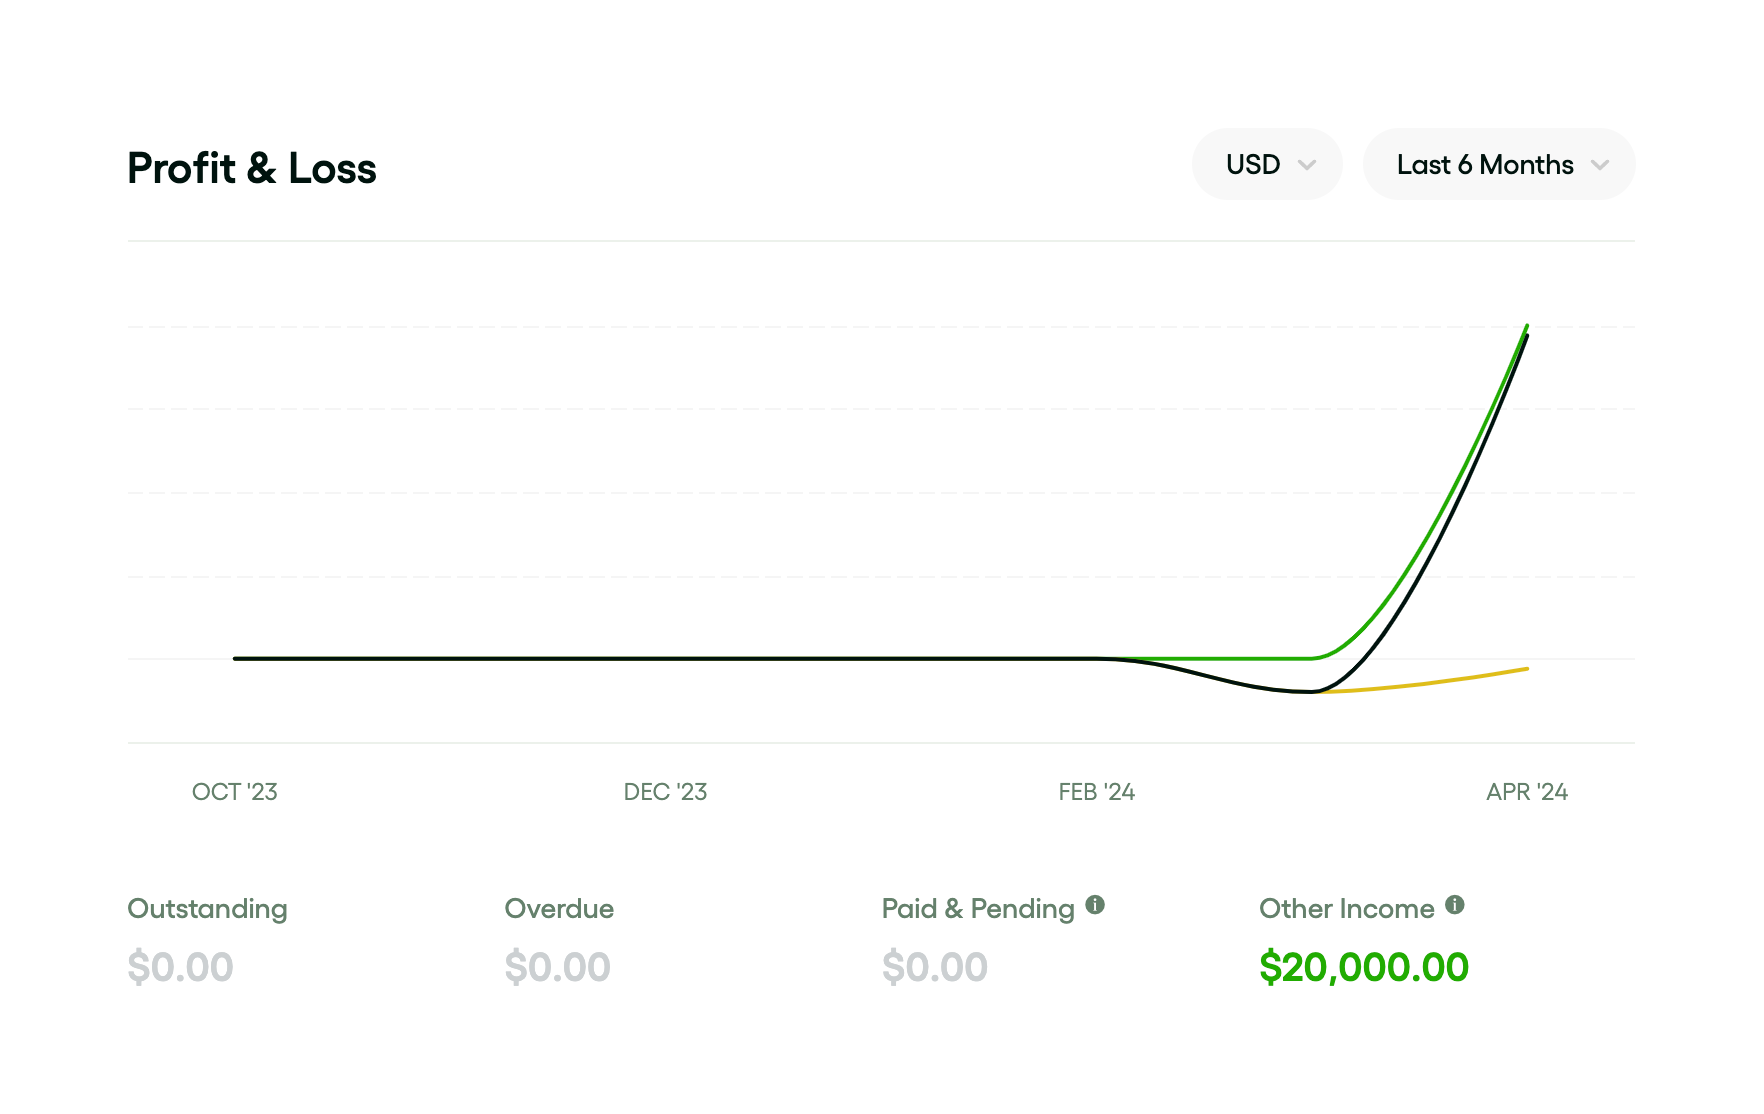The image size is (1764, 1114).
Task: Click the Overdue label
Action: [x=559, y=909]
